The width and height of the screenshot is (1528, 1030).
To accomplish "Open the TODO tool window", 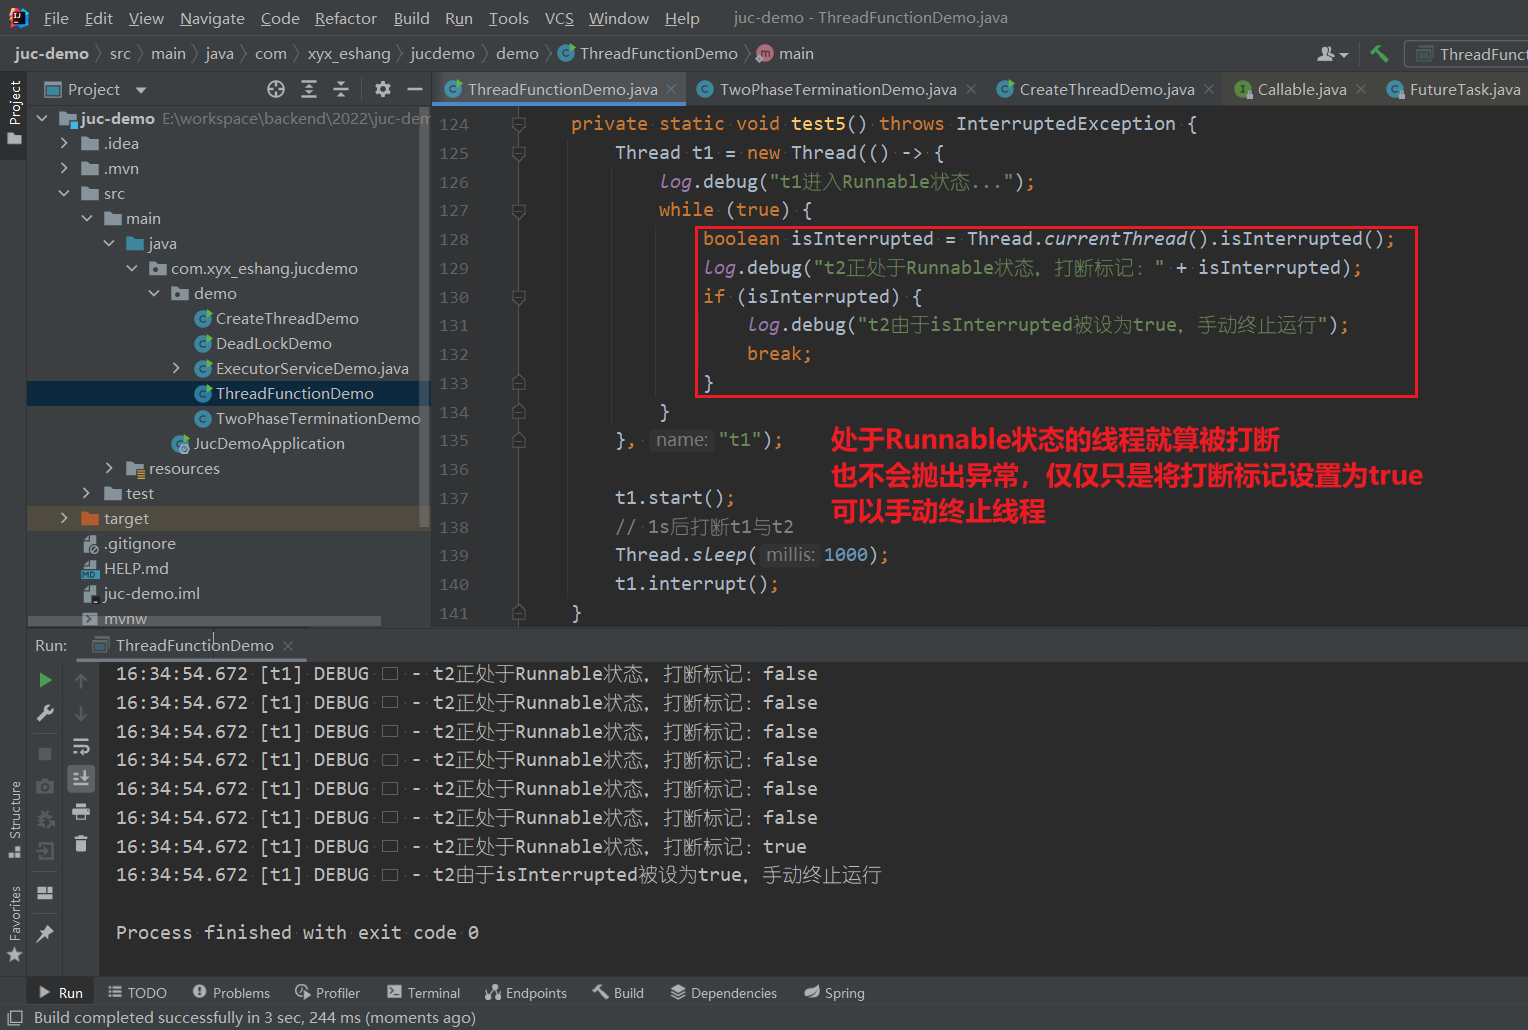I will [138, 993].
